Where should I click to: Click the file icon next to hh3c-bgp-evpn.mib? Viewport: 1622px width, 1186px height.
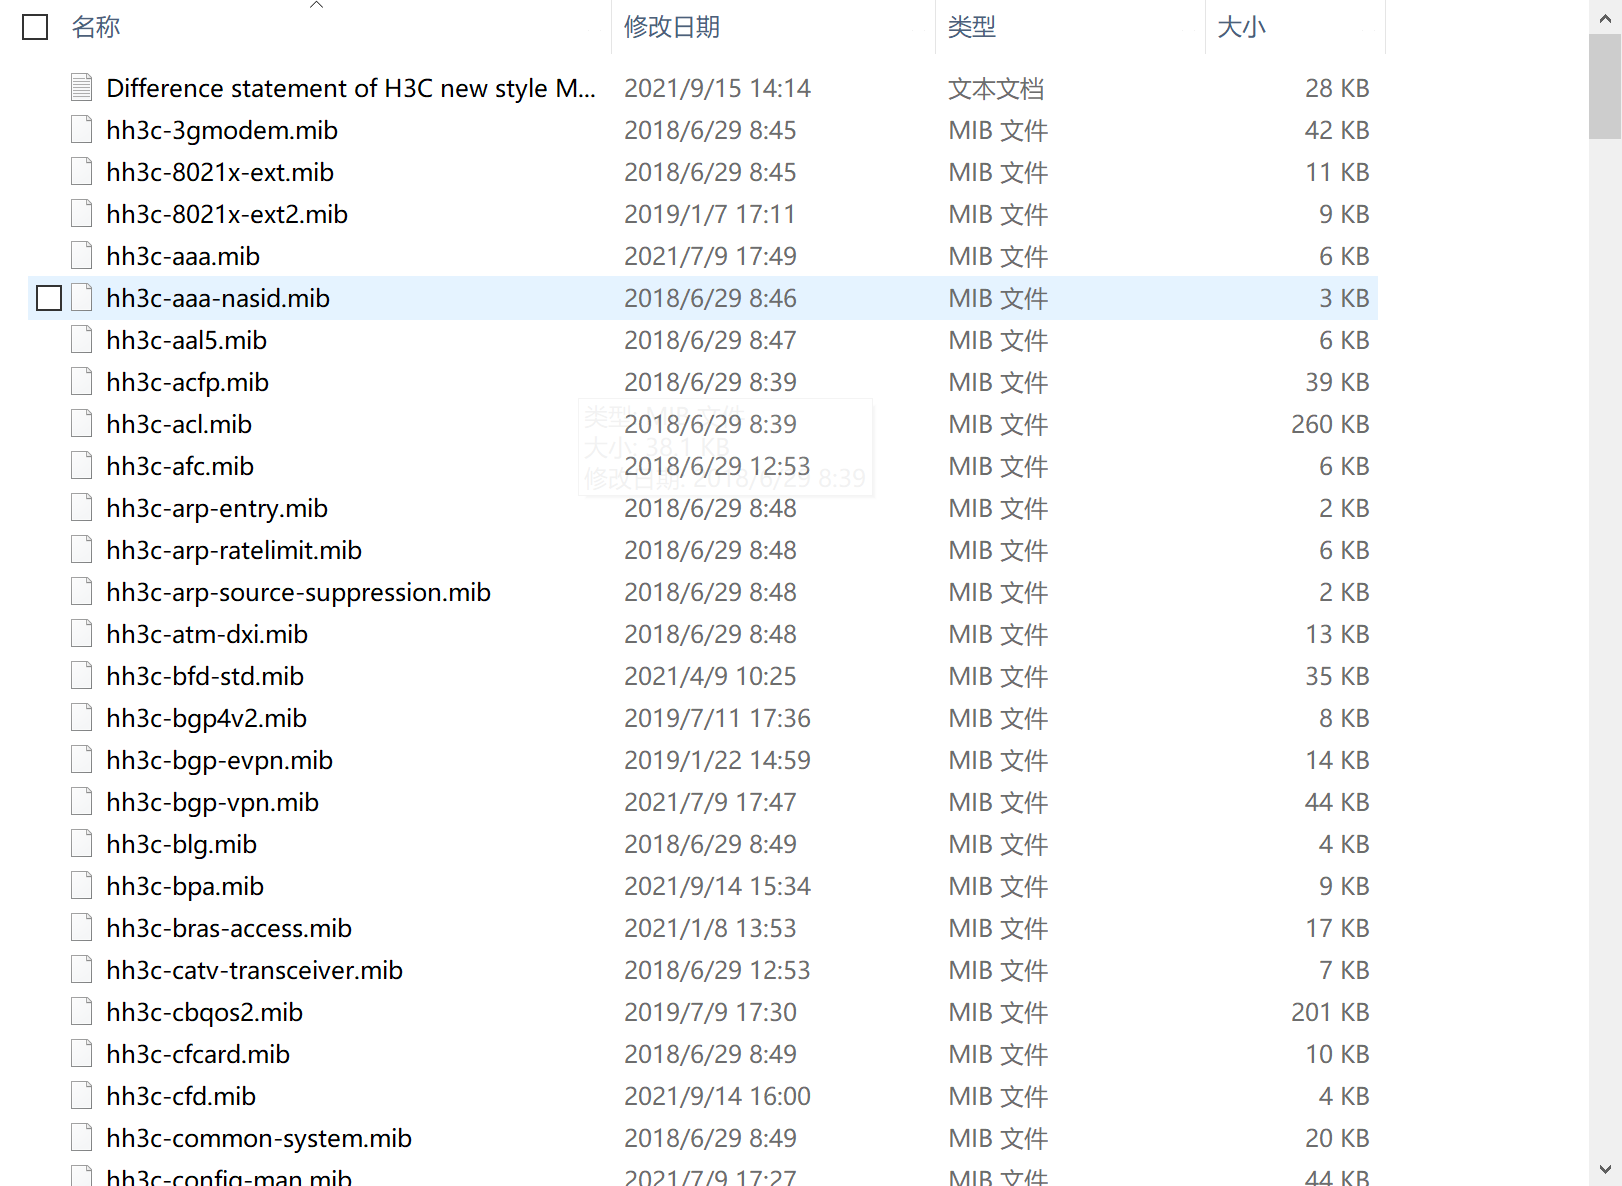coord(82,760)
